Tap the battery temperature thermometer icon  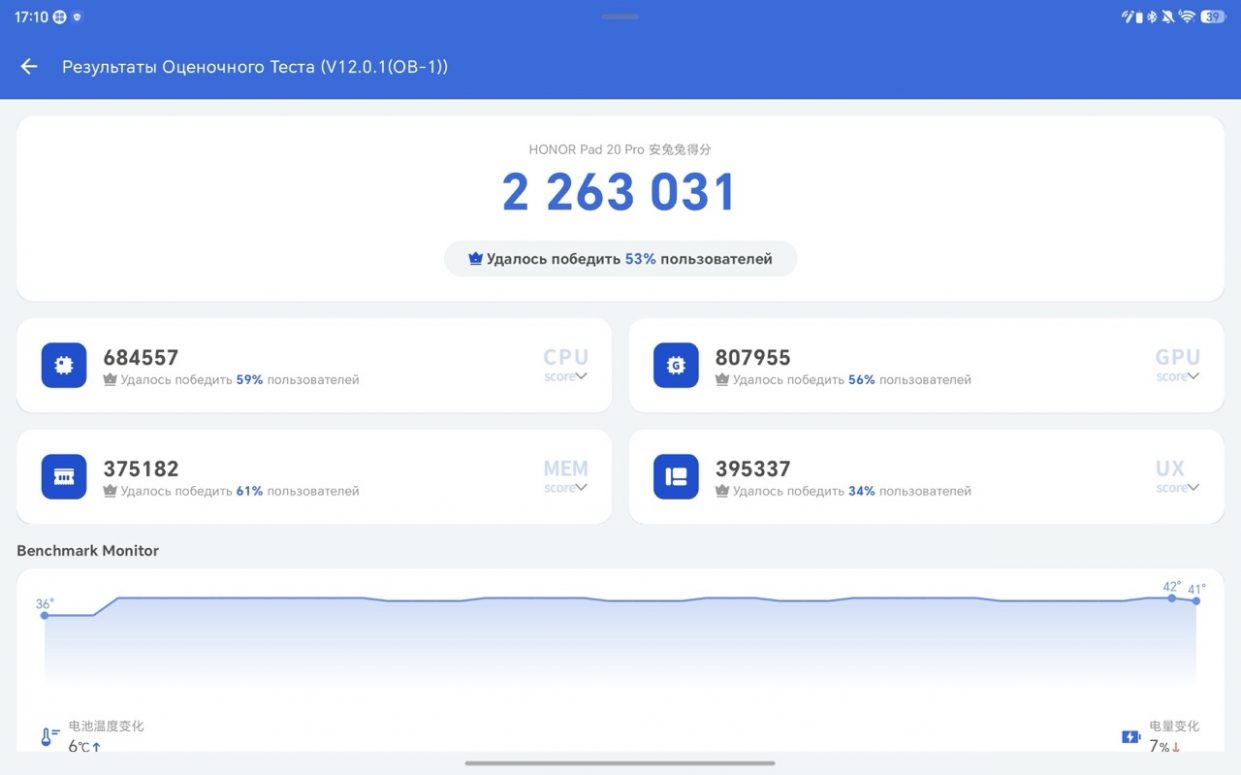point(50,737)
